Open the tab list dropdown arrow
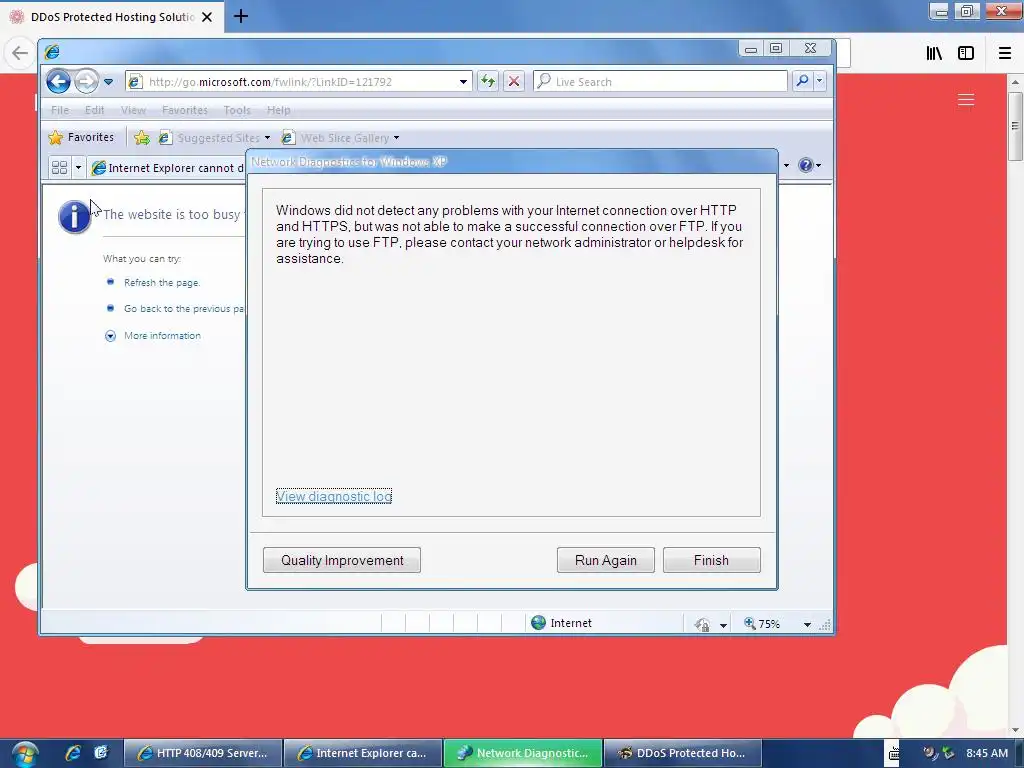Image resolution: width=1024 pixels, height=768 pixels. click(78, 168)
